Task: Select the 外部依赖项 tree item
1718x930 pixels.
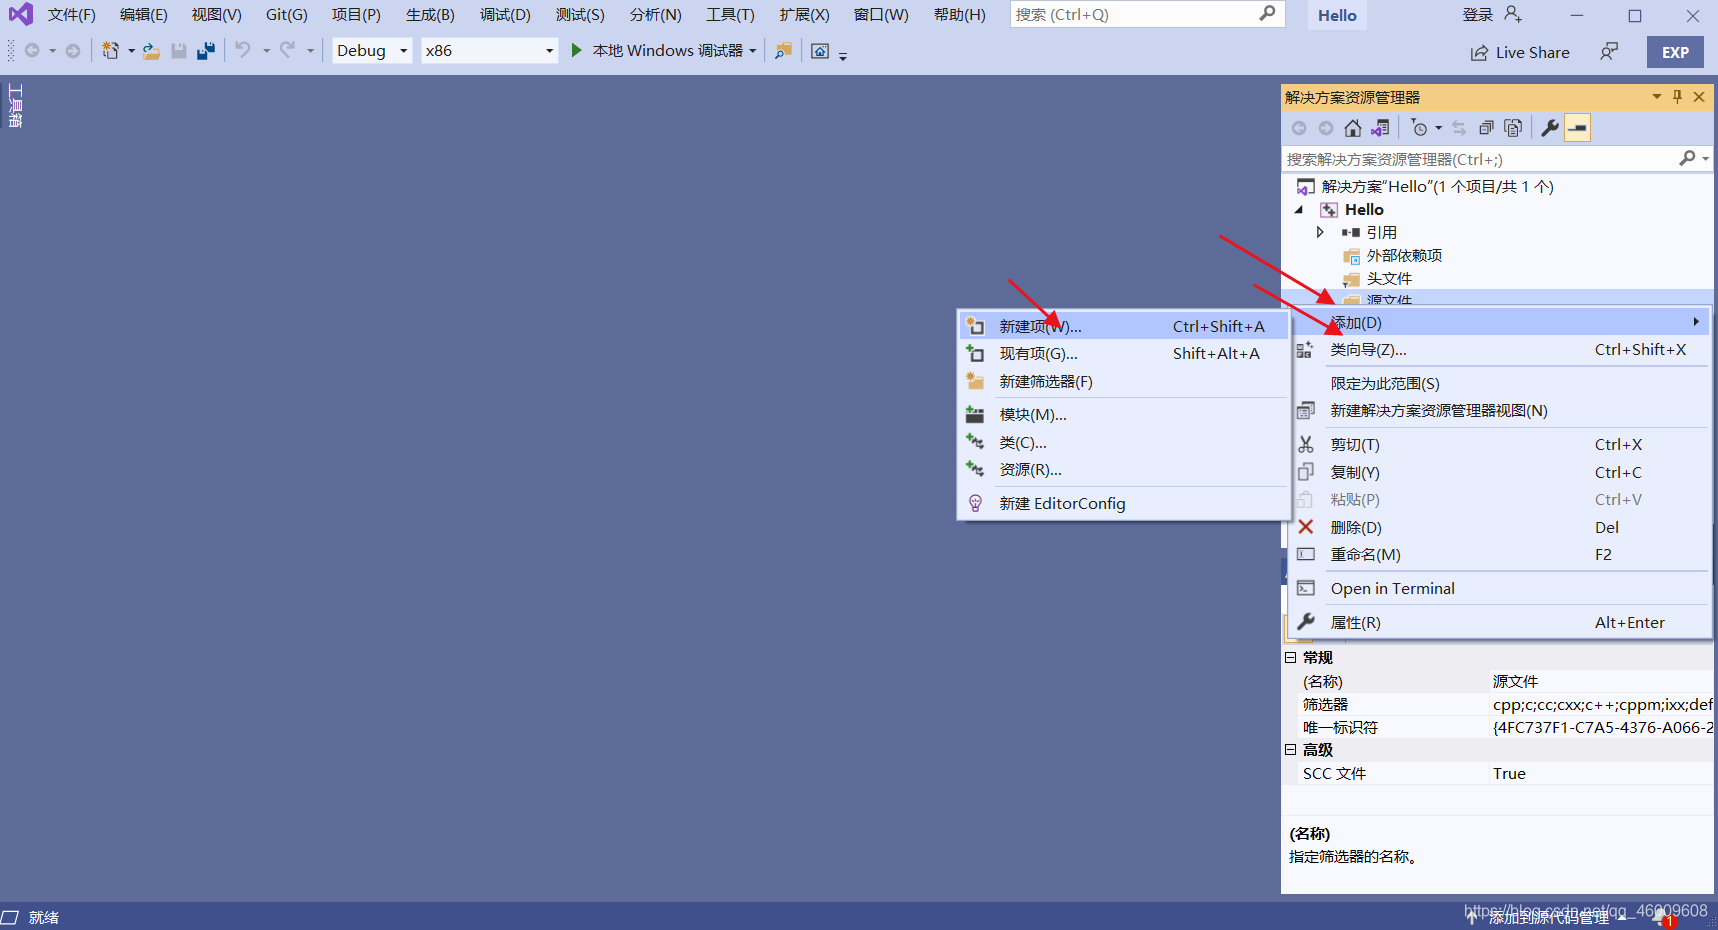Action: click(1404, 256)
